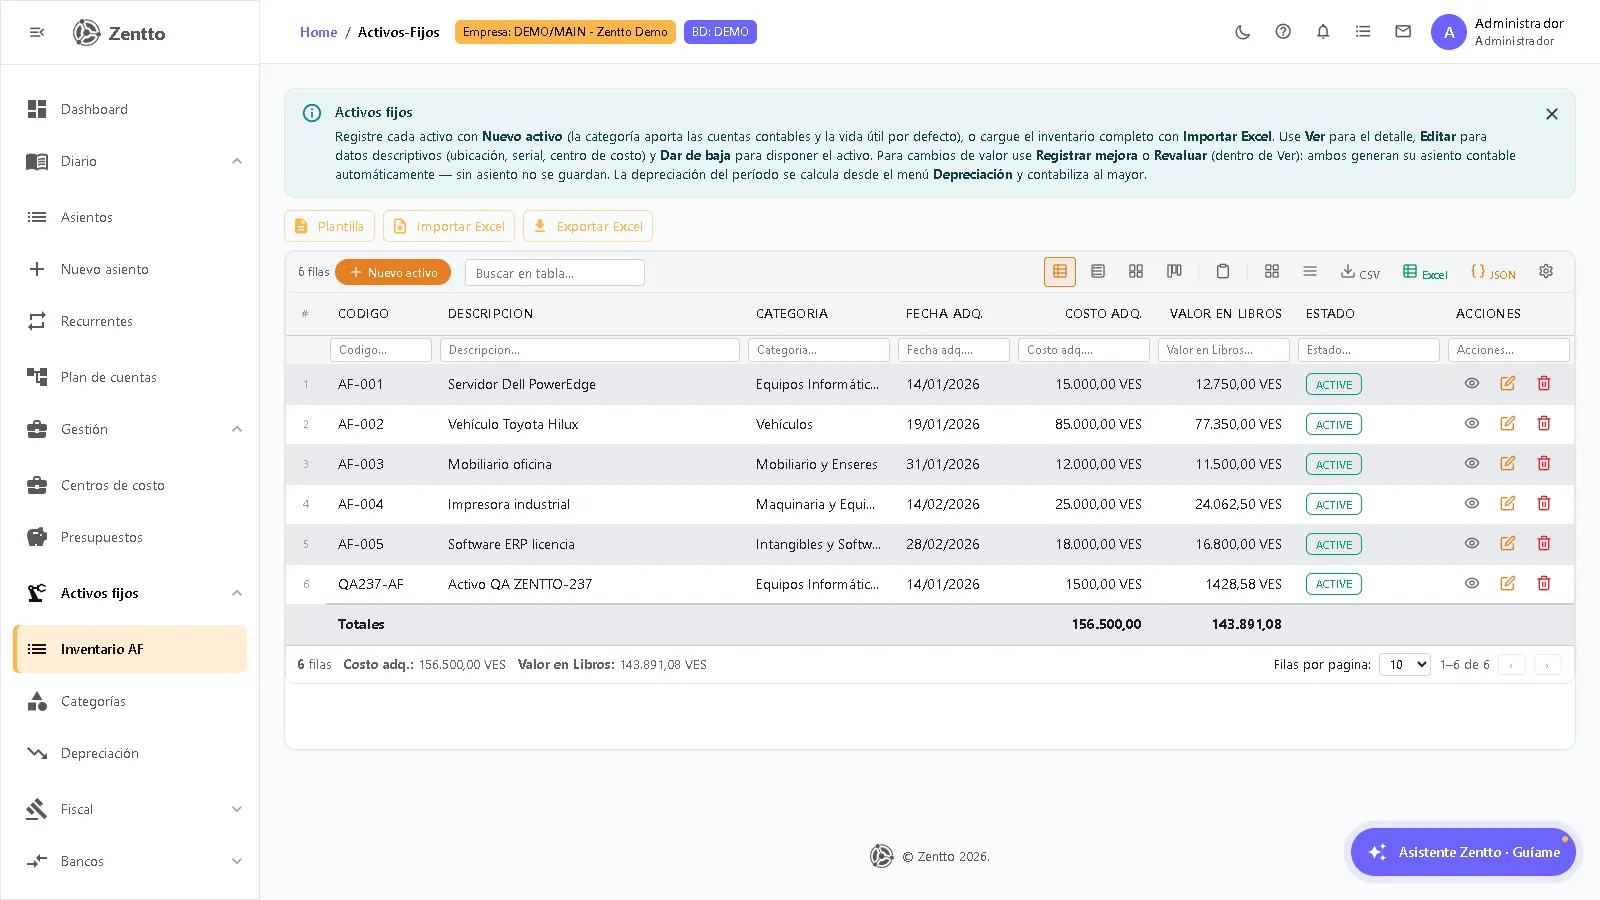Open the task list icon in the header

1363,32
